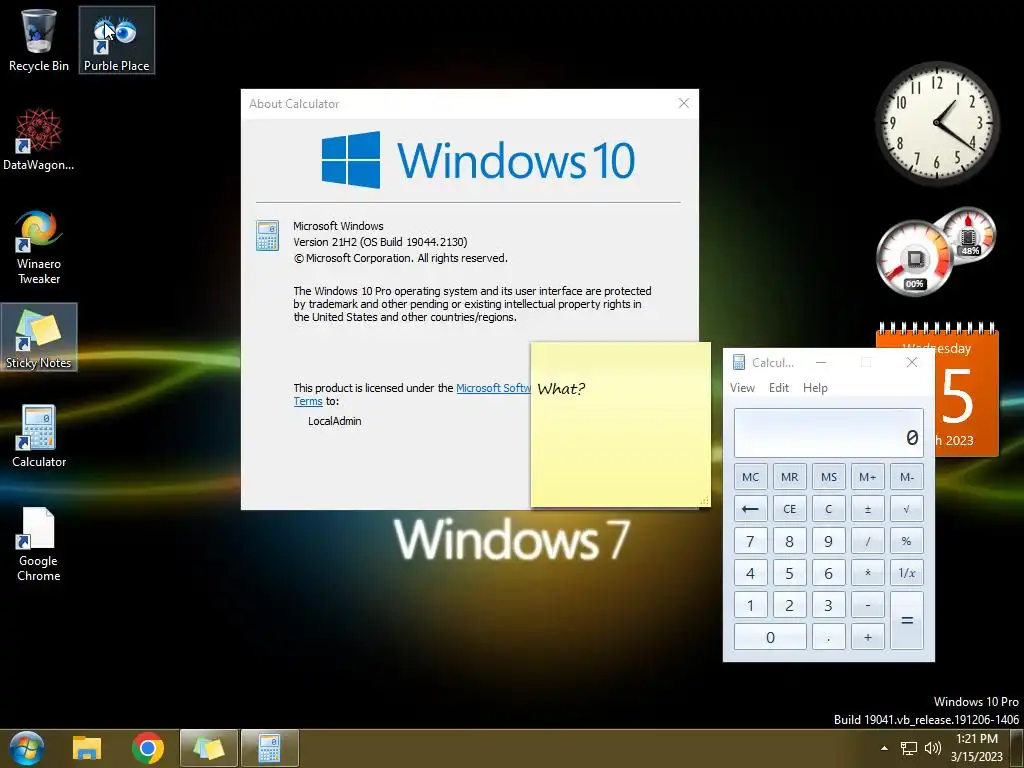
Task: Open the Sticky Notes desktop shortcut
Action: coord(39,337)
